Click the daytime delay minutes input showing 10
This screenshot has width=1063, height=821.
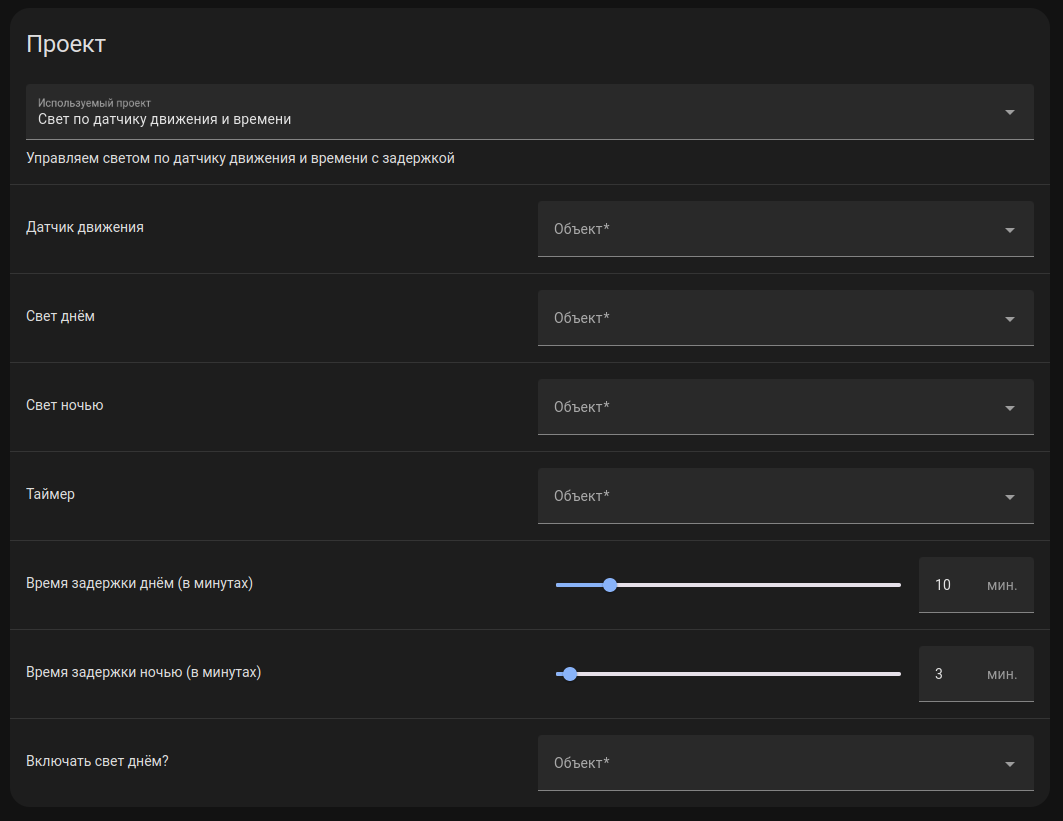coord(943,585)
